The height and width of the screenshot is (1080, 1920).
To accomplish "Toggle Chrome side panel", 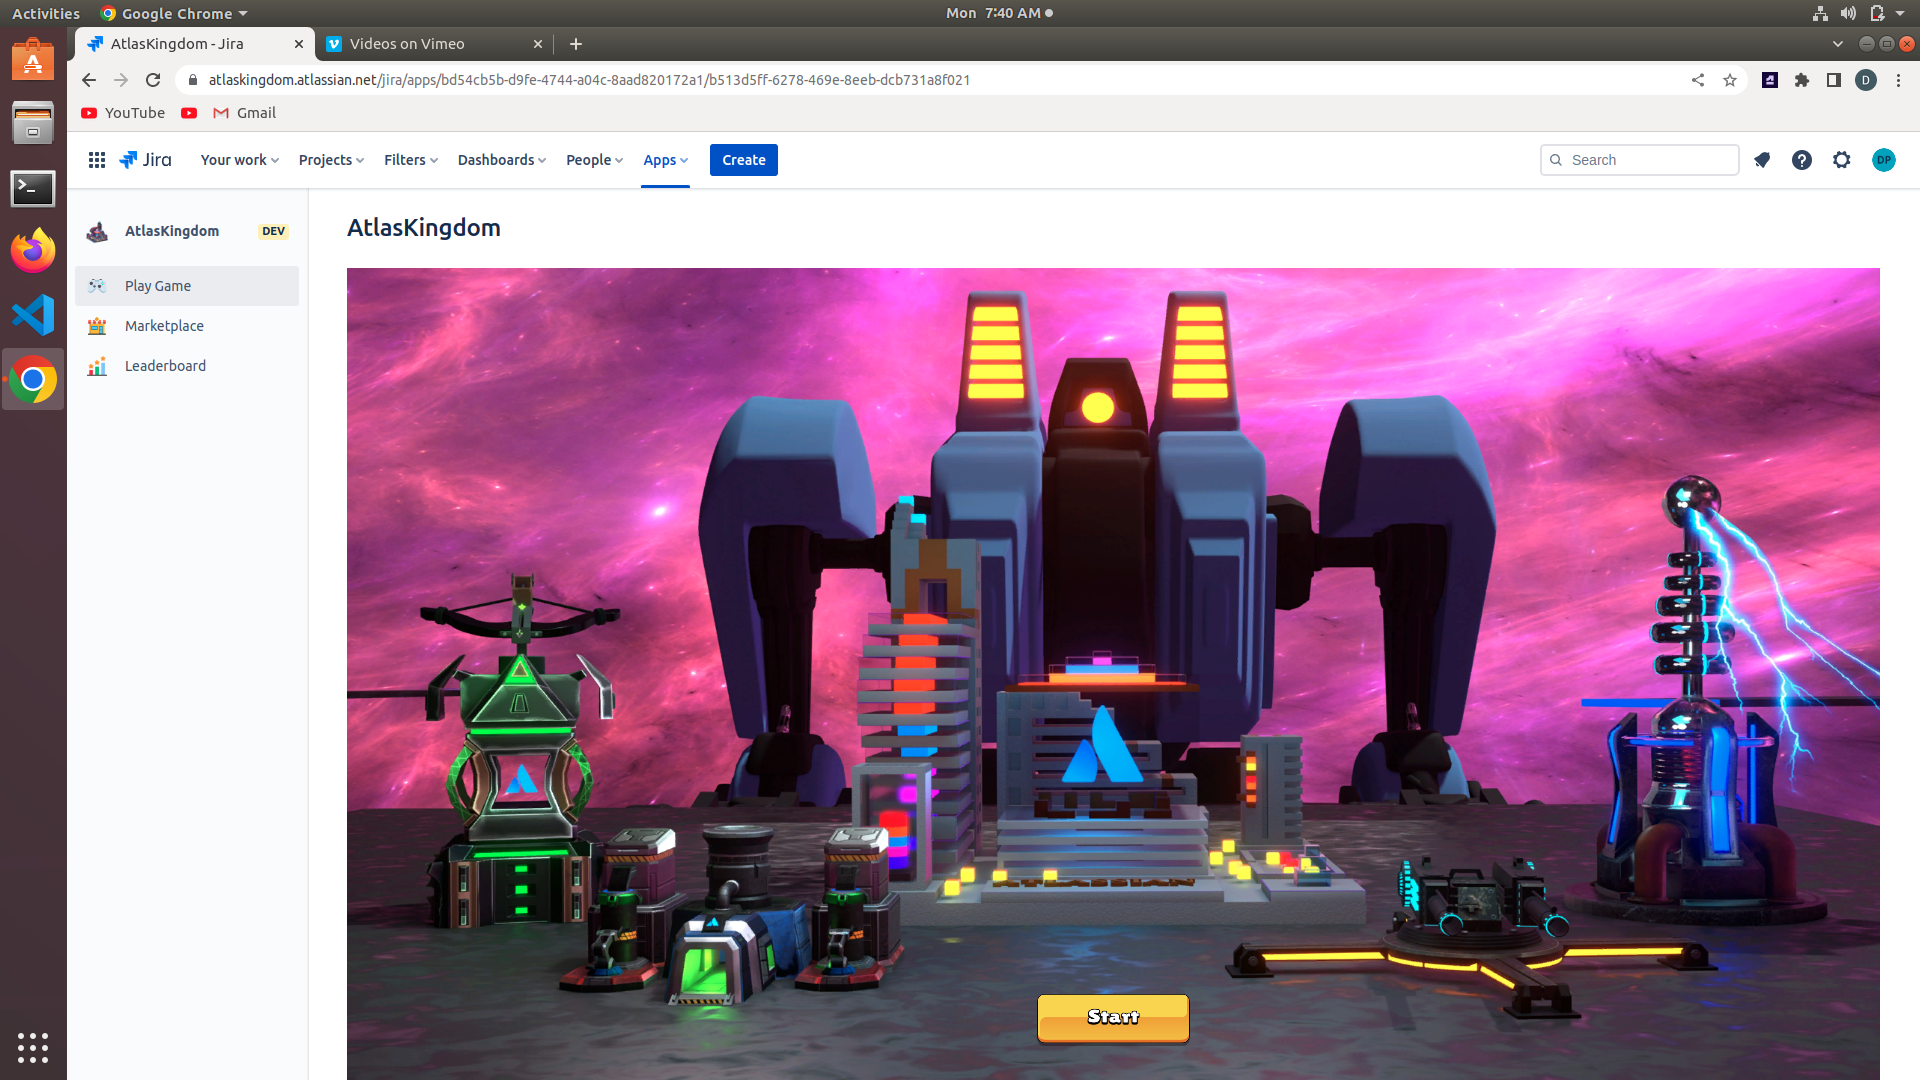I will (1834, 80).
